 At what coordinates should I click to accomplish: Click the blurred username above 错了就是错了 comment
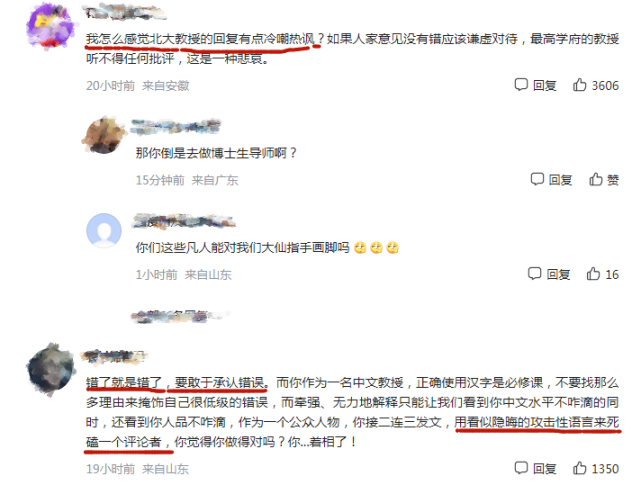pos(113,357)
